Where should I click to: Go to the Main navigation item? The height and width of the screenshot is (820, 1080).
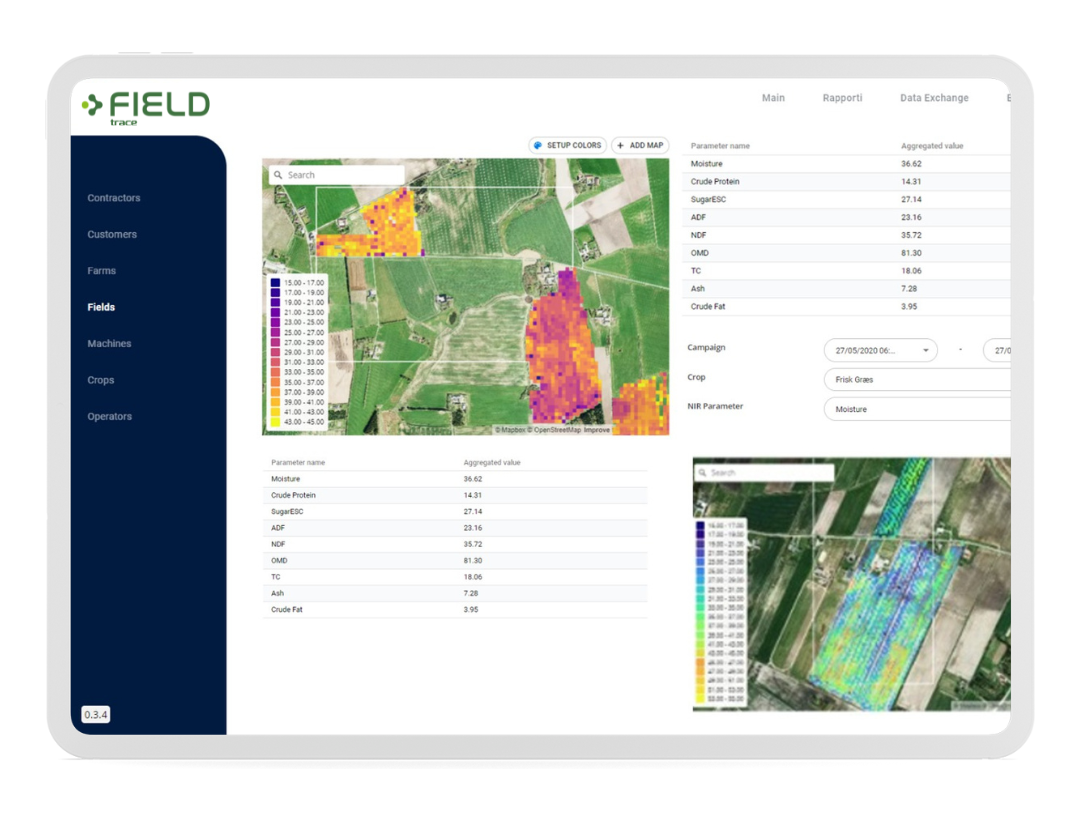pos(773,97)
